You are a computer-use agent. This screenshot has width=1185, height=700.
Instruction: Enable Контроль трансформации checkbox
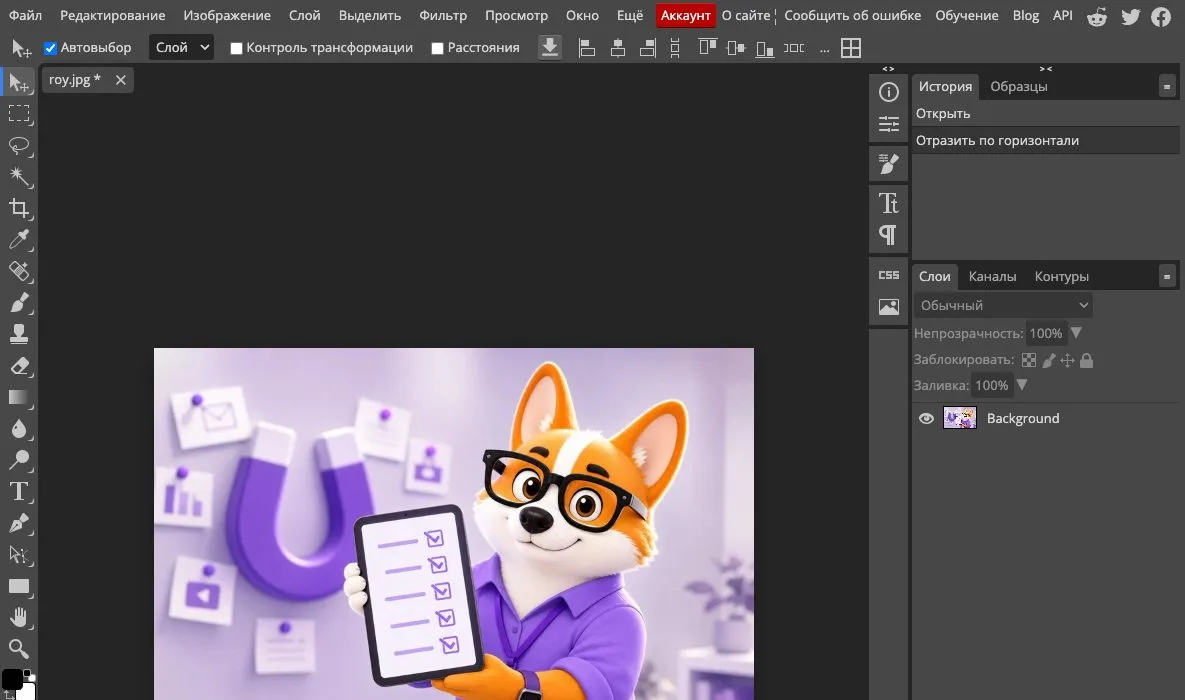(237, 48)
